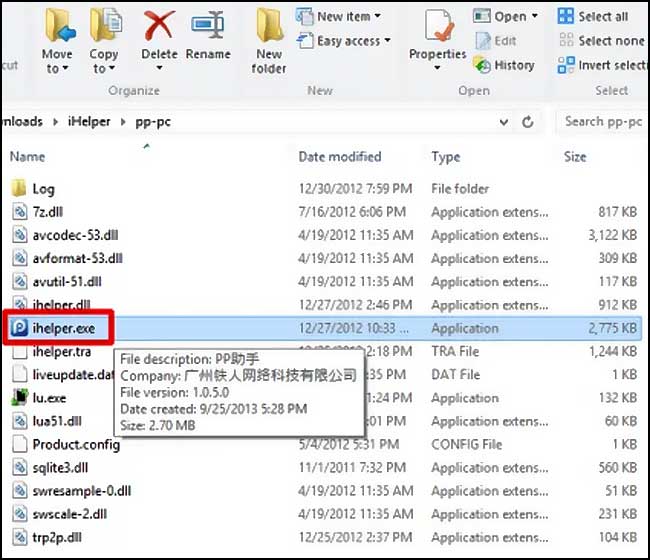Click the sqlite3.dll file icon
The image size is (650, 560).
[x=19, y=467]
